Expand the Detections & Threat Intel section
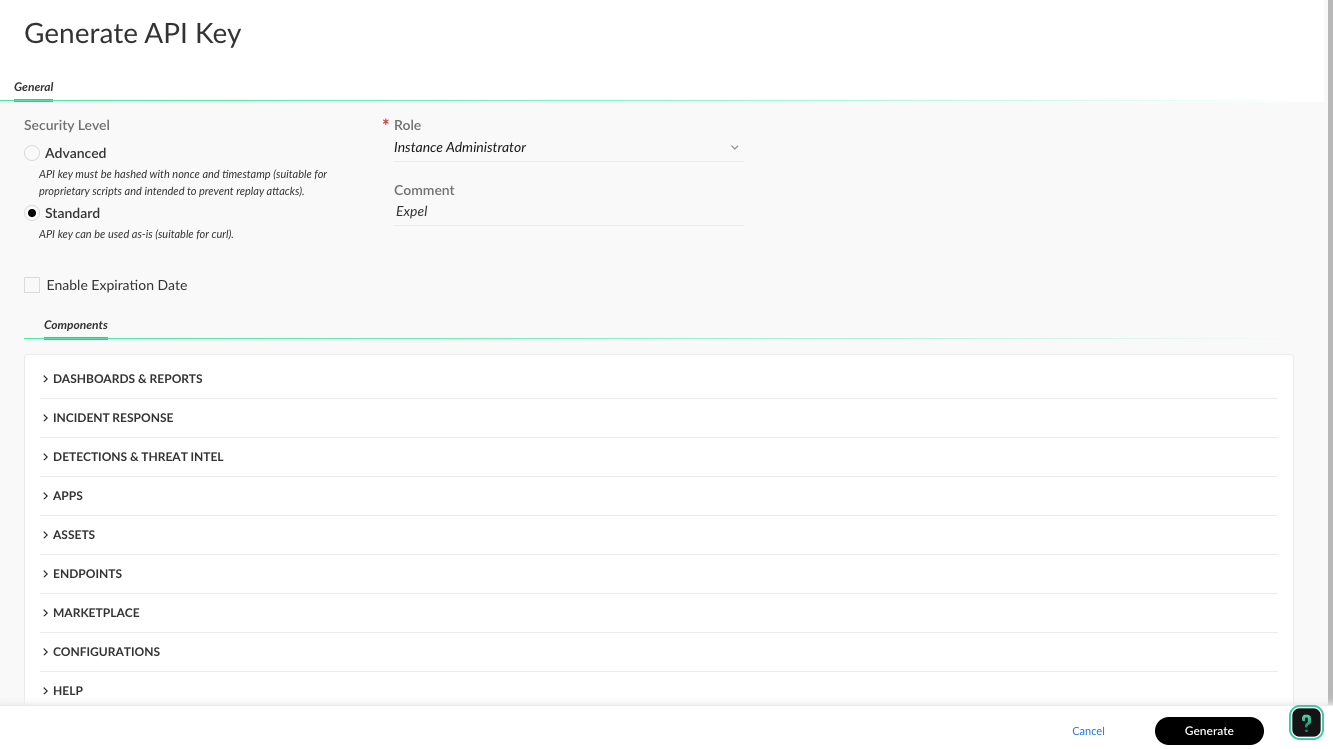Screen dimensions: 1333x749 [x=660, y=457]
